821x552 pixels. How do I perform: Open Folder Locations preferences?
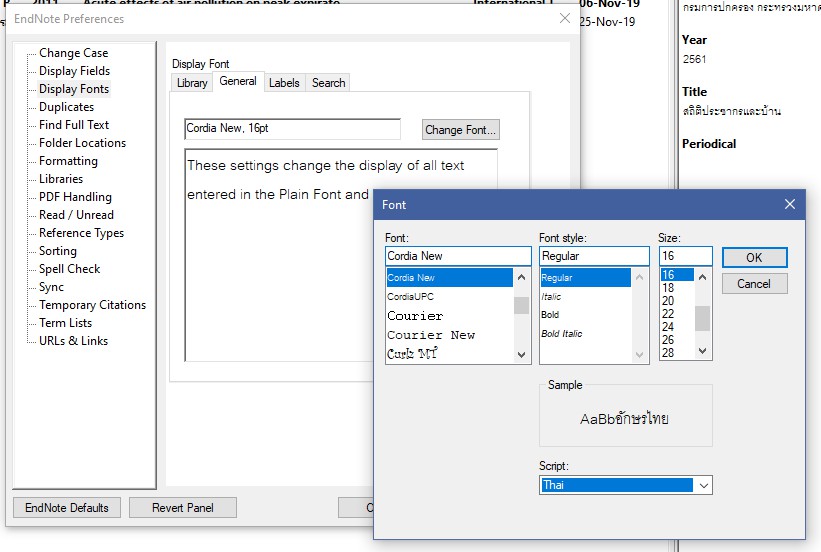[82, 143]
